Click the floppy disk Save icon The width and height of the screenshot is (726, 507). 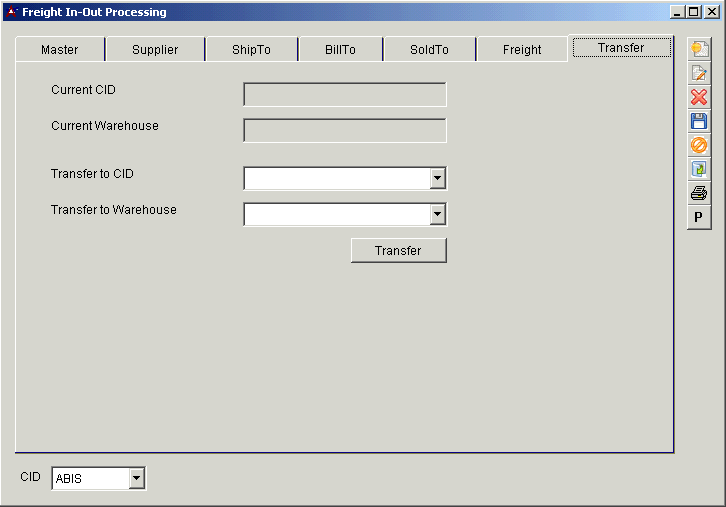click(x=699, y=121)
